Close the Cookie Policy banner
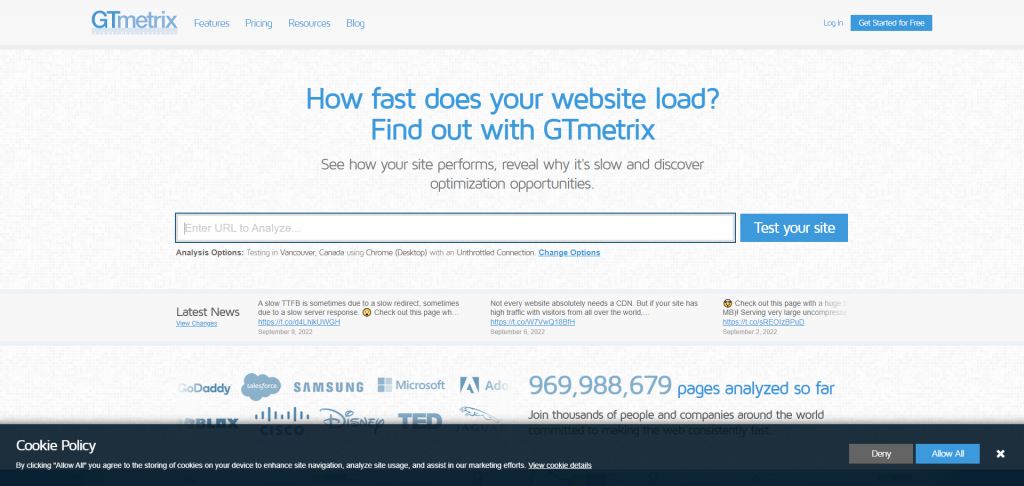The width and height of the screenshot is (1024, 486). (x=1000, y=454)
